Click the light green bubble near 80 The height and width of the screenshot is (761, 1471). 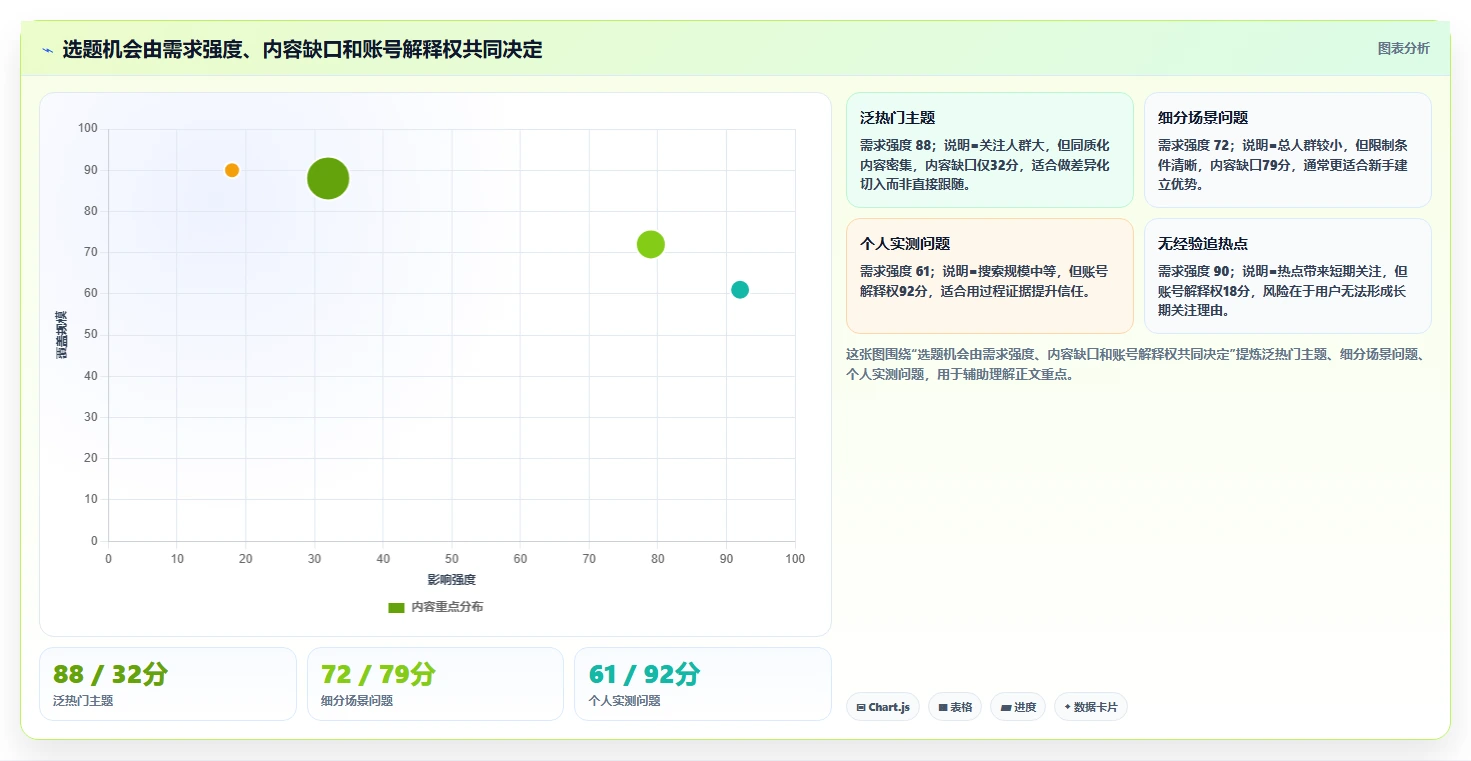coord(651,244)
